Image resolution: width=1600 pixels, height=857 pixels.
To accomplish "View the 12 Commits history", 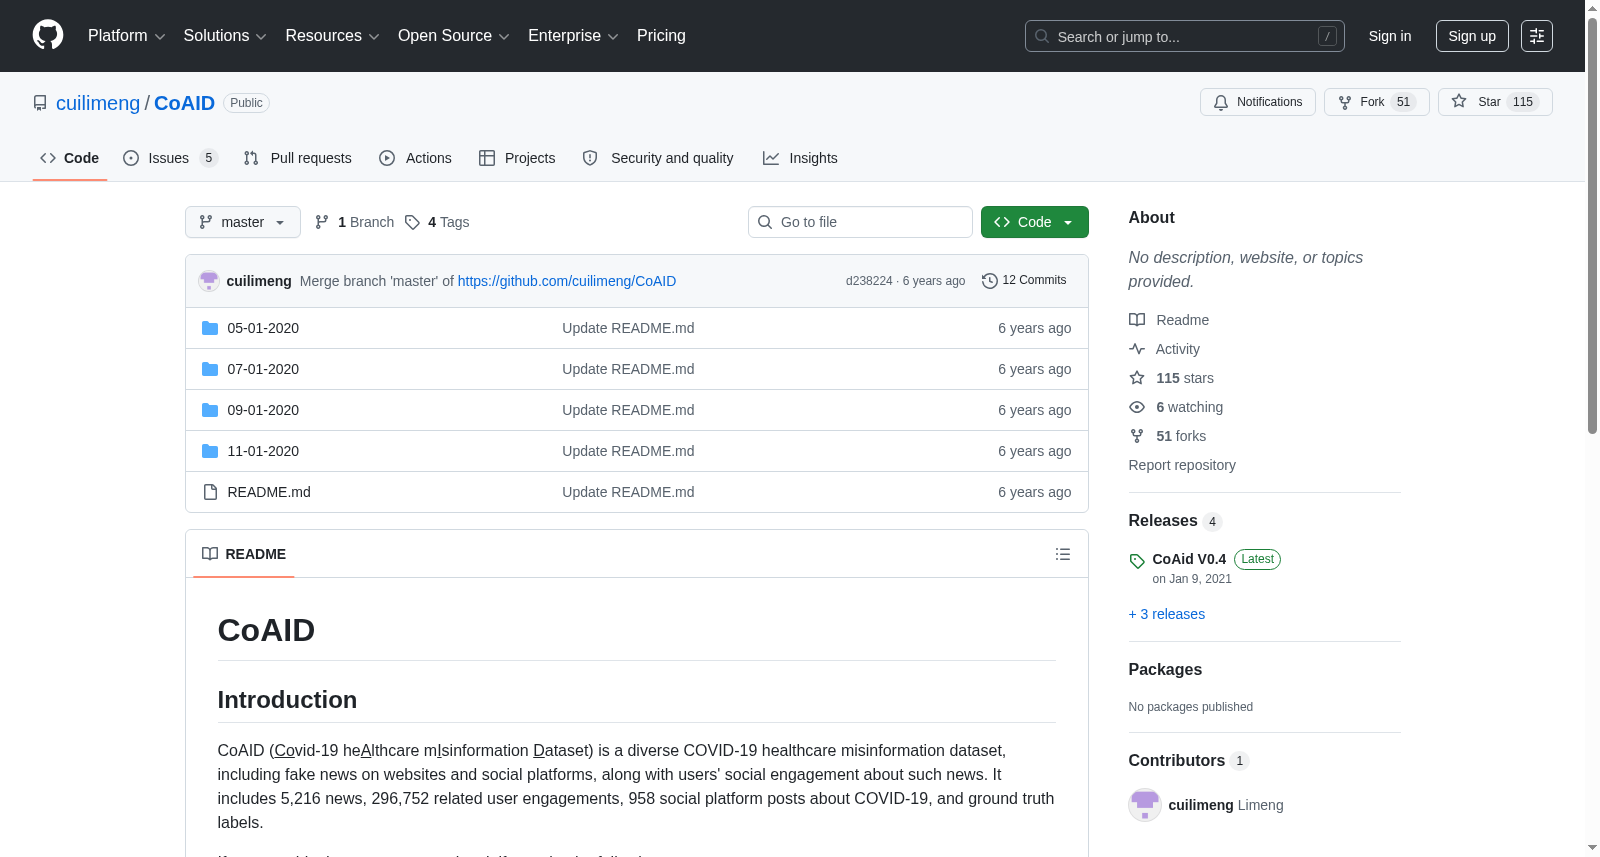I will click(1024, 281).
